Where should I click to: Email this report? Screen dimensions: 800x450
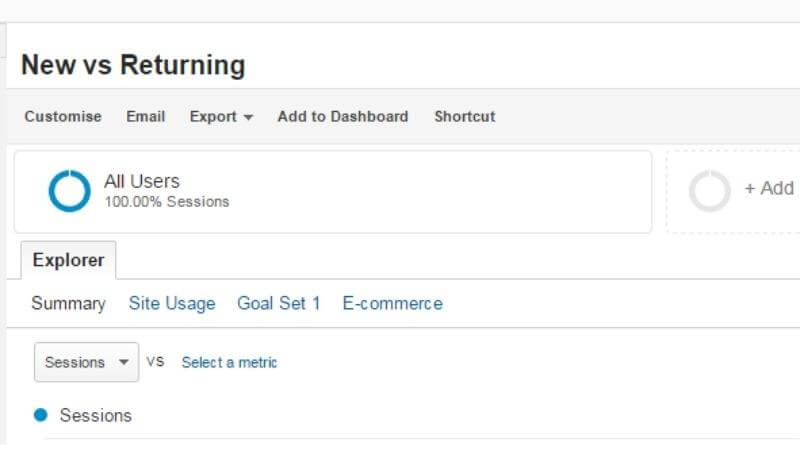(x=145, y=117)
